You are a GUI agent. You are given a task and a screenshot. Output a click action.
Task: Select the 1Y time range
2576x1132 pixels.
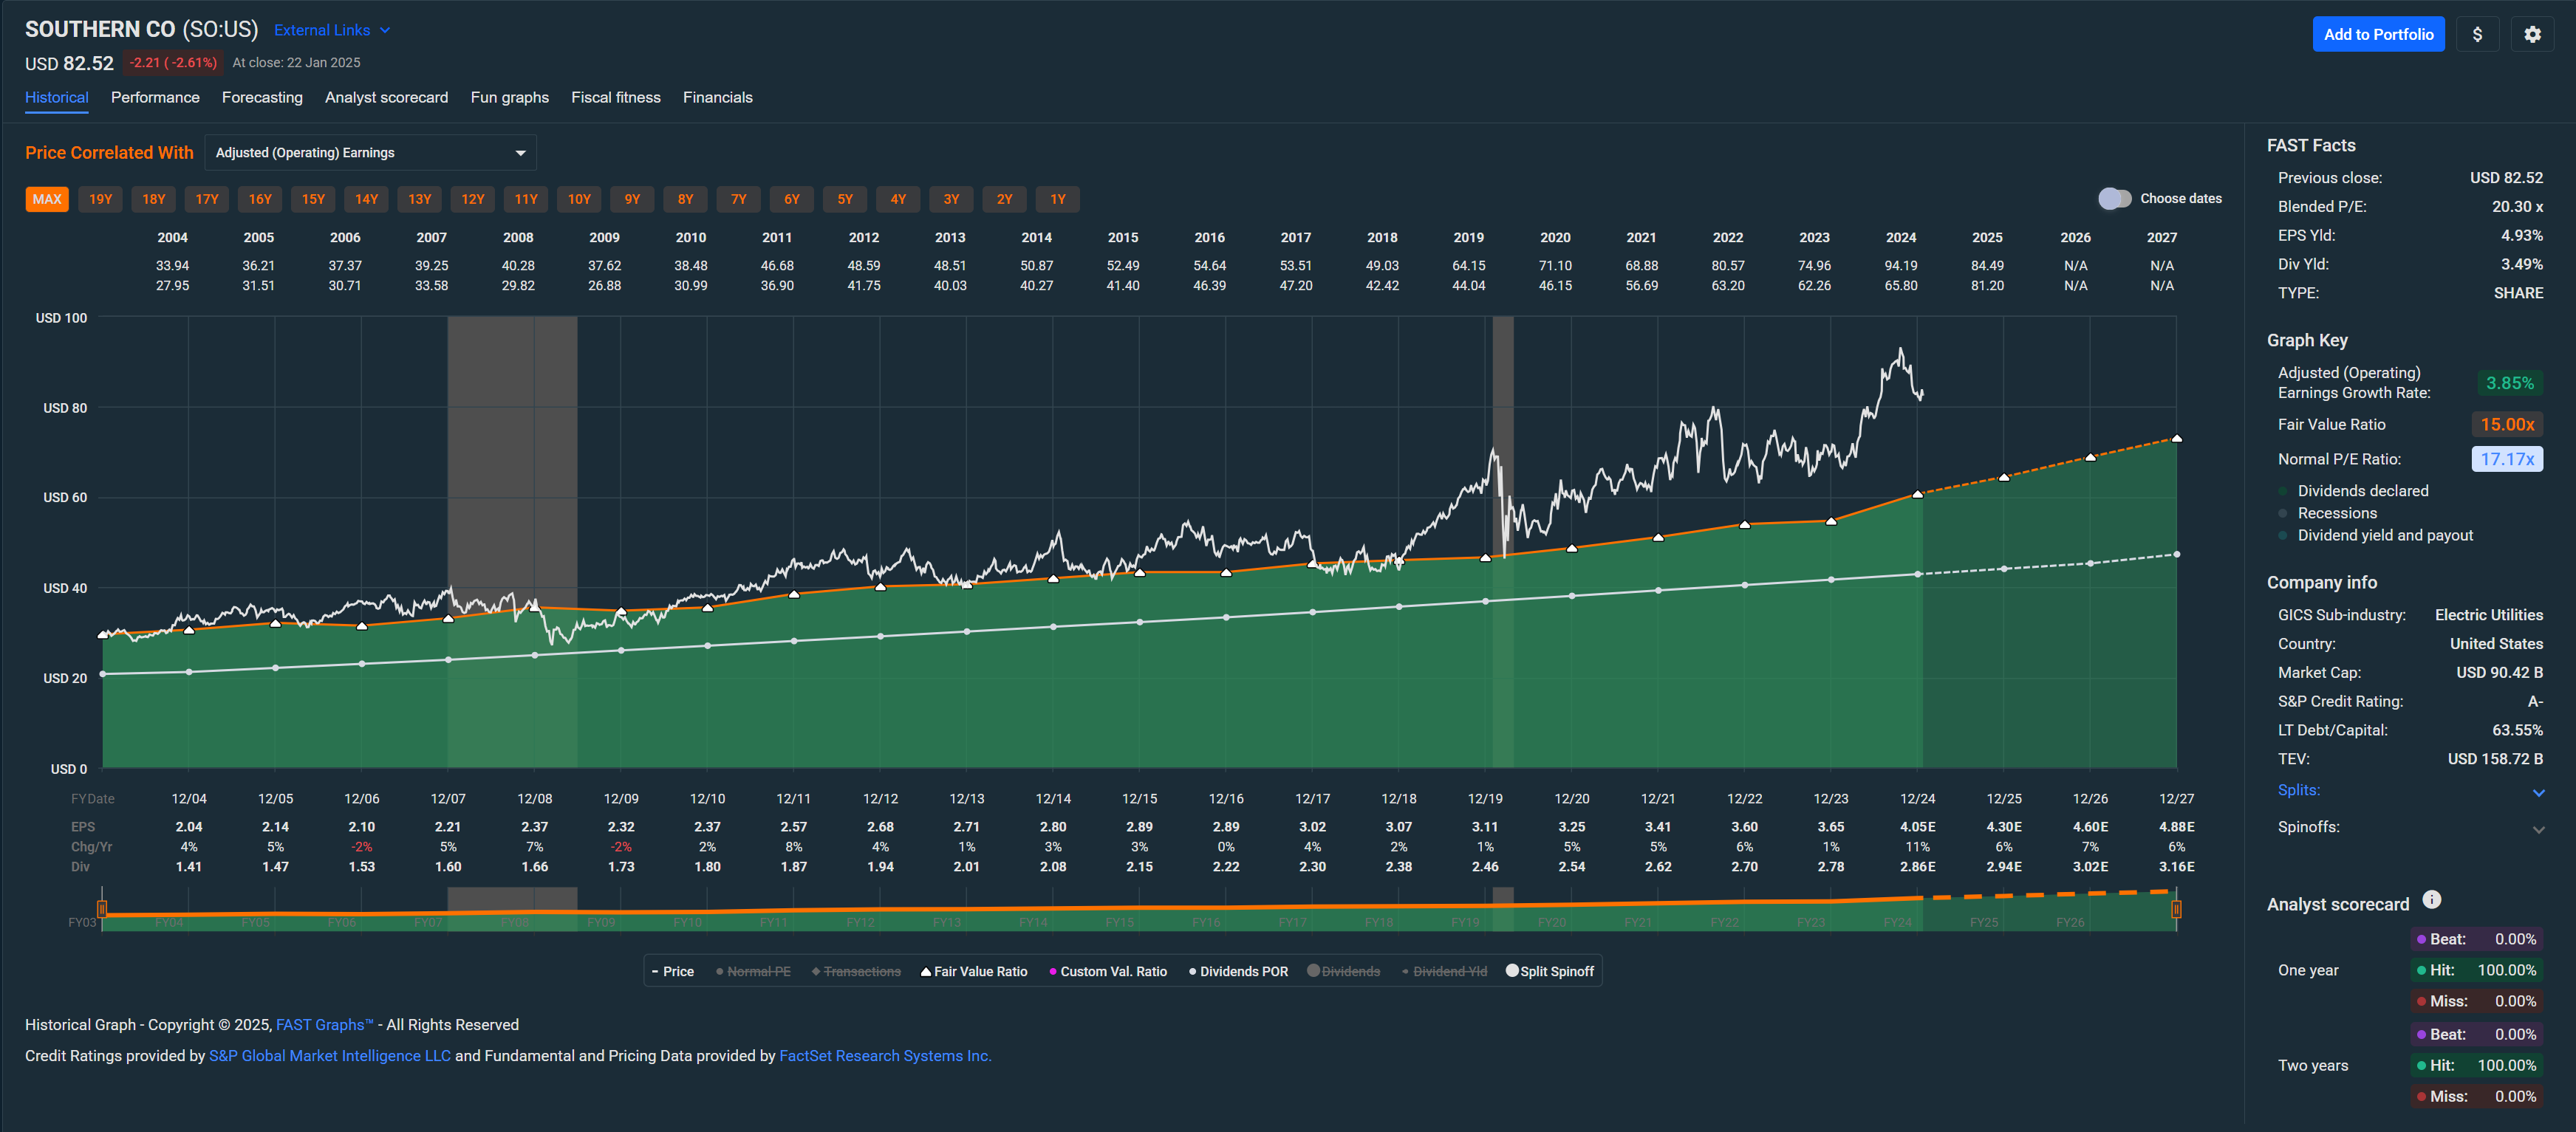click(x=1058, y=199)
